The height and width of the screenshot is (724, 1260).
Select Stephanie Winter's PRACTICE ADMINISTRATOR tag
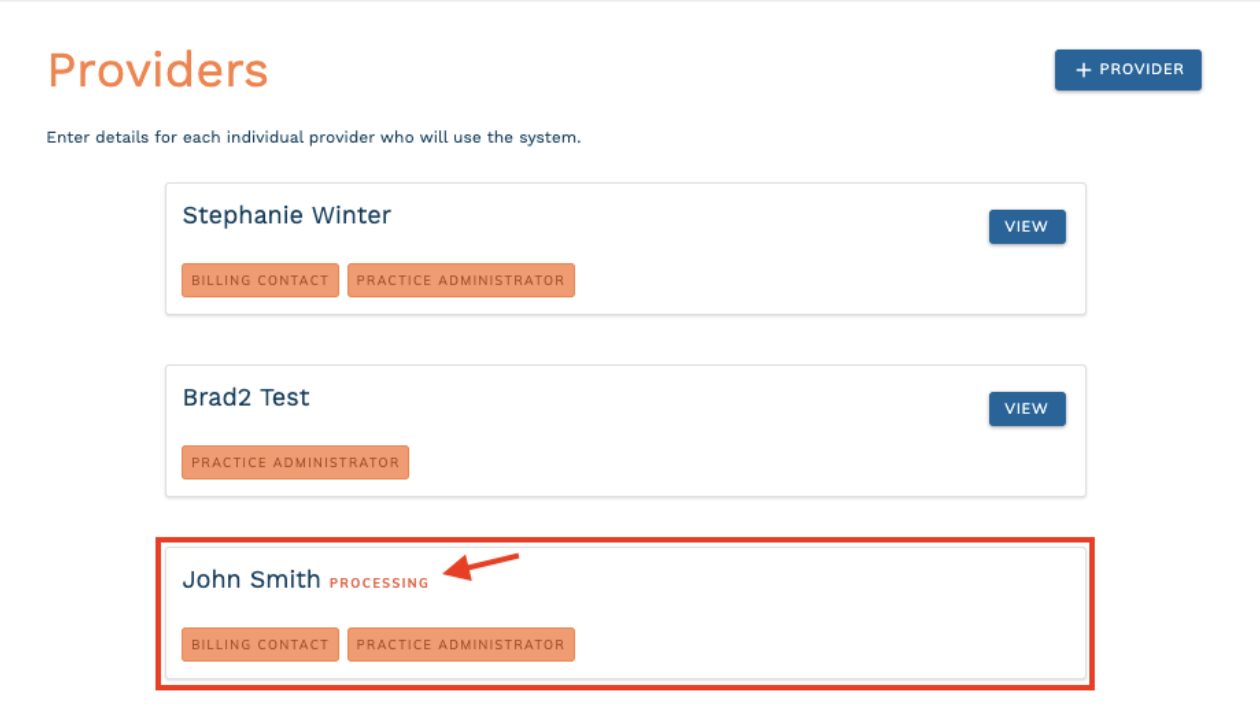(x=461, y=281)
